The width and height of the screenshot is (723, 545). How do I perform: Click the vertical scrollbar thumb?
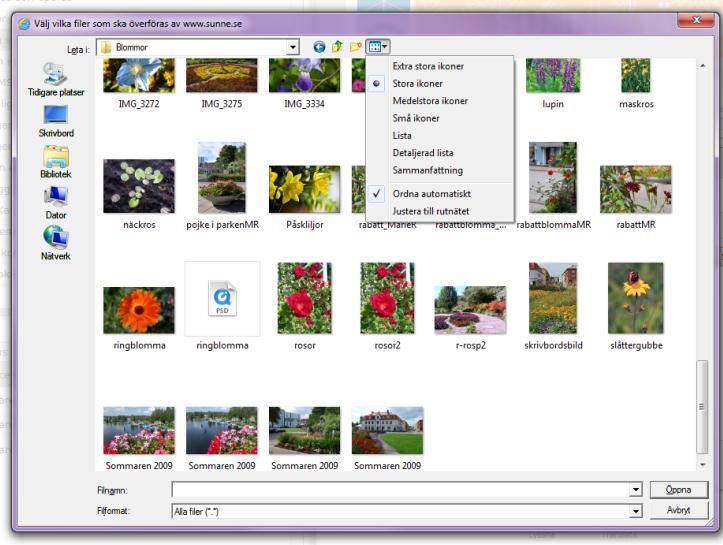(702, 407)
